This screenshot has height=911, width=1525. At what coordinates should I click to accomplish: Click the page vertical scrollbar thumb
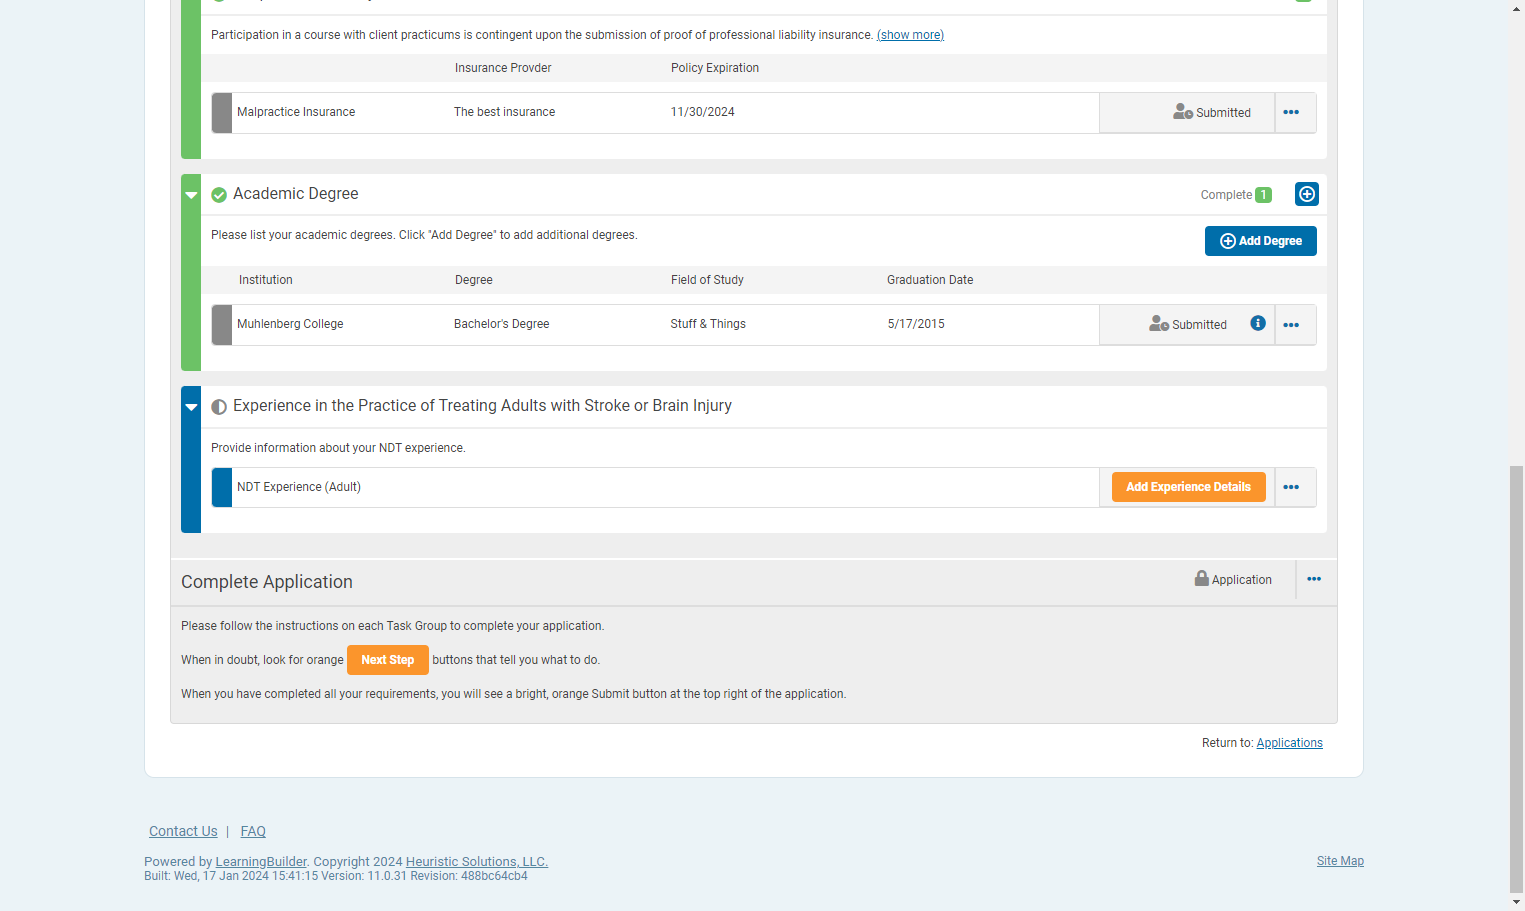click(x=1517, y=678)
